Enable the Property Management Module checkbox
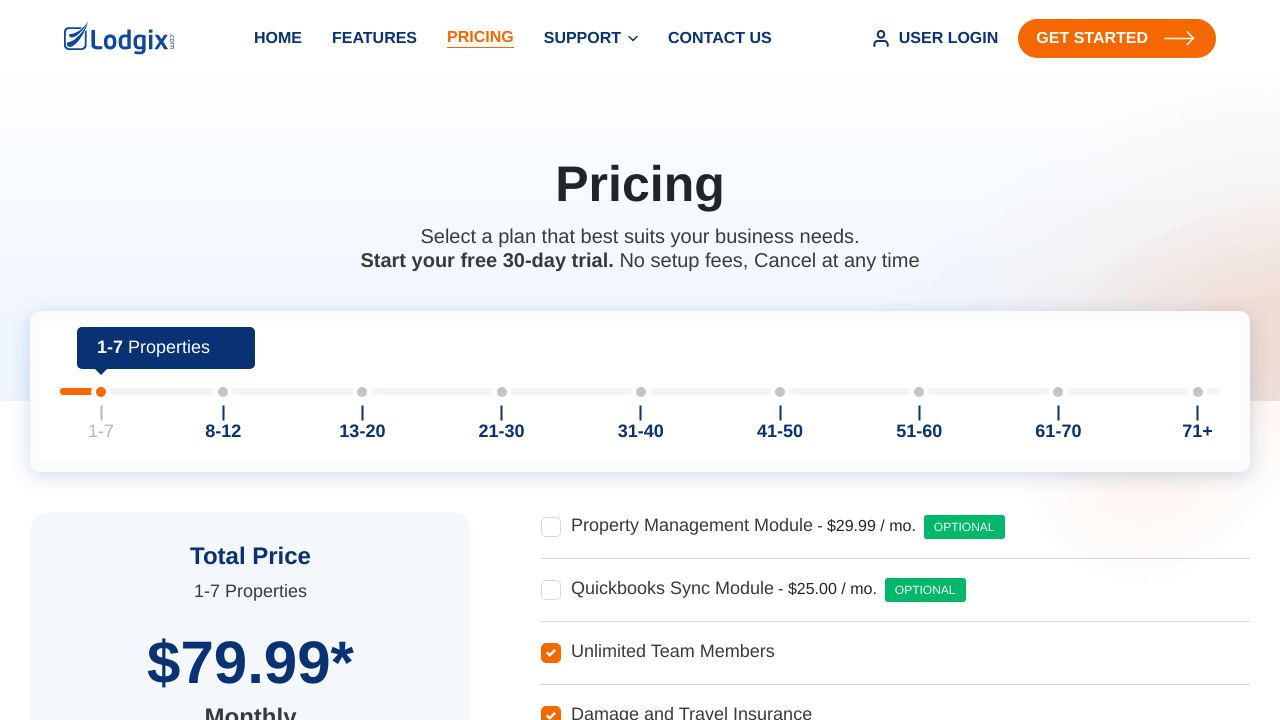 551,527
